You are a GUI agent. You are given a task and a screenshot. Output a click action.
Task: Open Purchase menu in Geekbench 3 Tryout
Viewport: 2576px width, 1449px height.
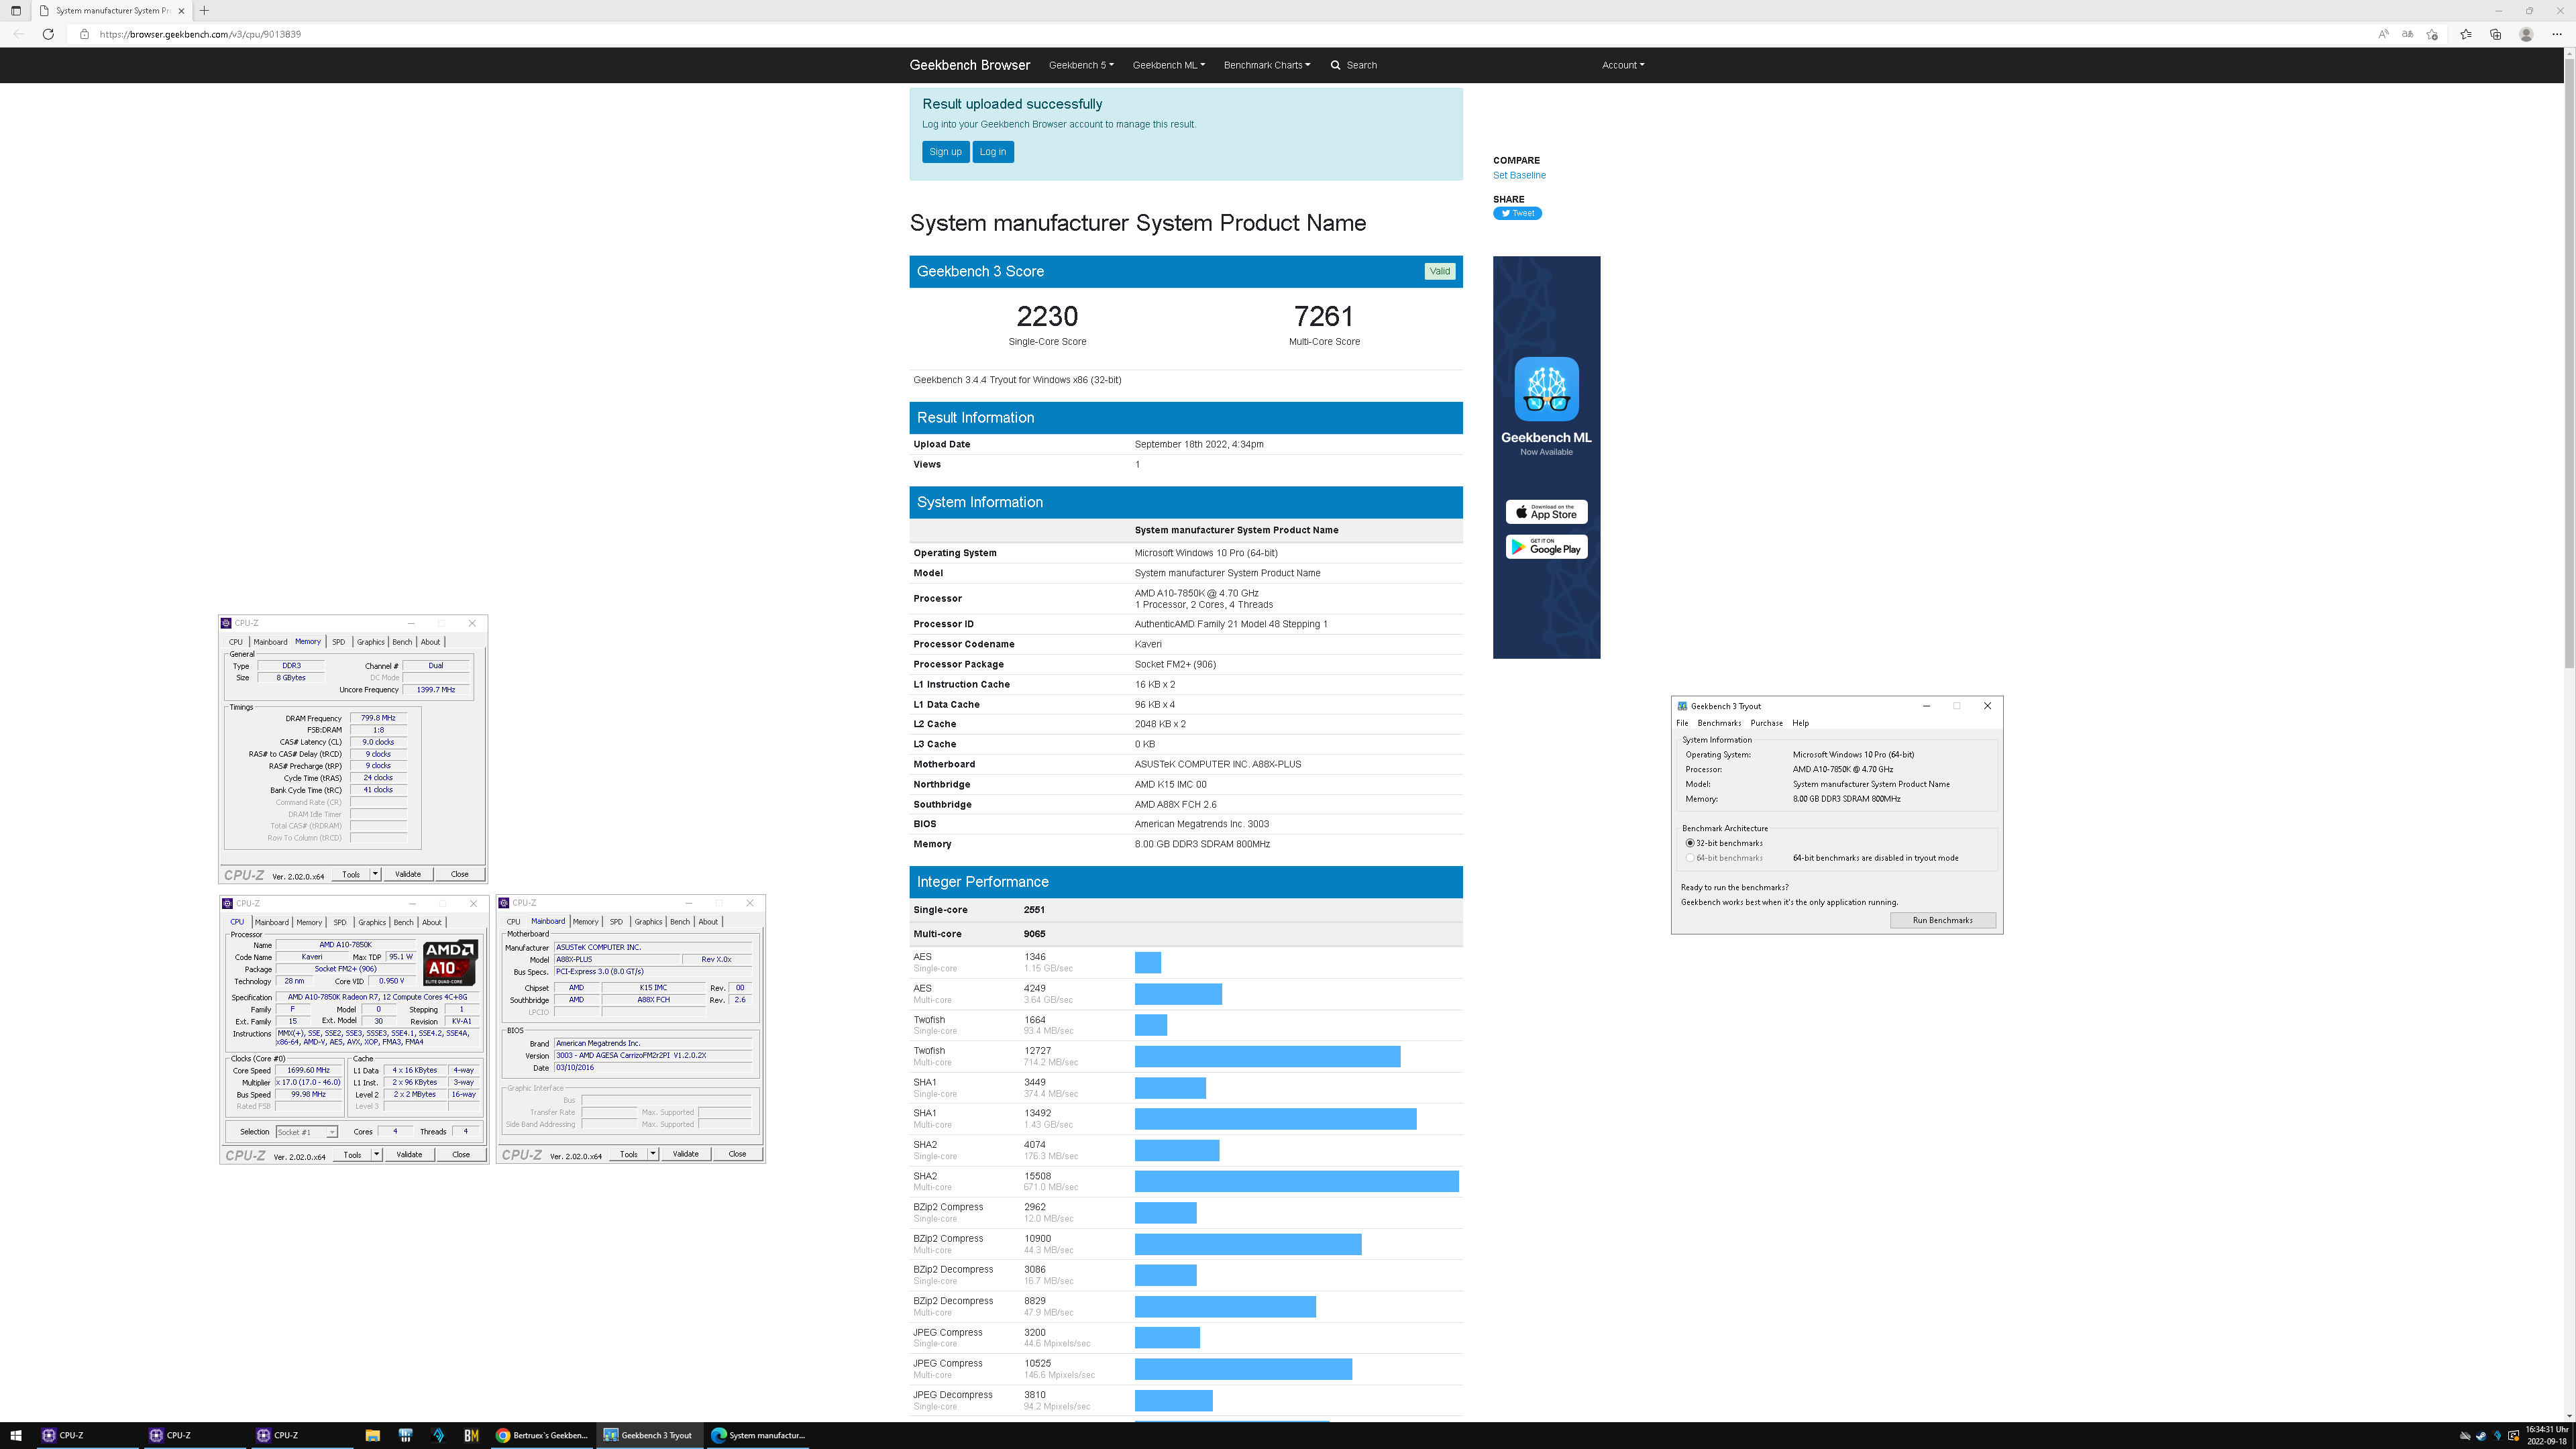(1766, 723)
